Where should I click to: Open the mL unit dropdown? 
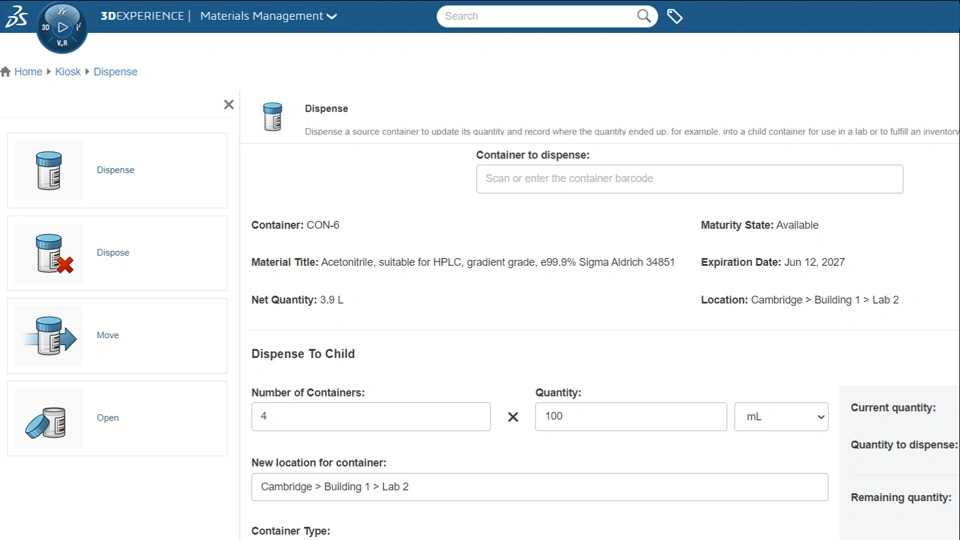(x=781, y=416)
